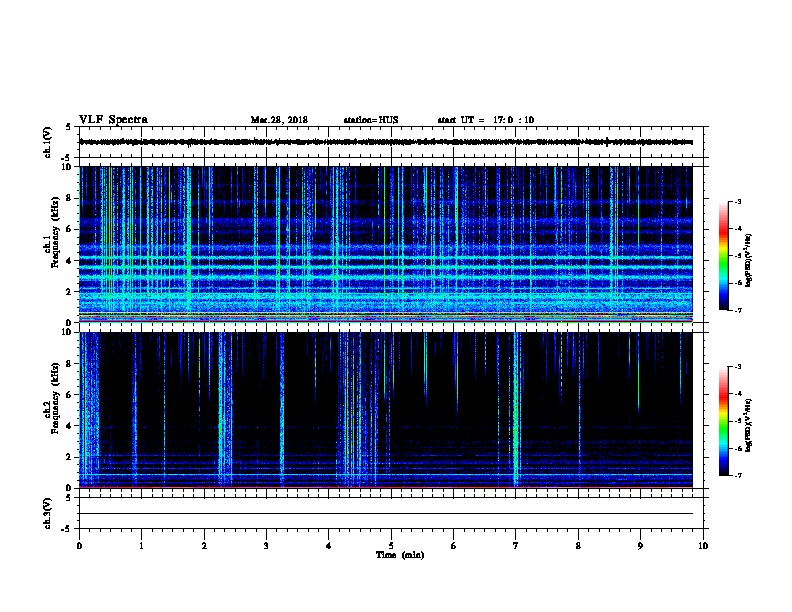The width and height of the screenshot is (792, 612).
Task: Click the ch.2 color bar log(PSD) unit label
Action: pyautogui.click(x=749, y=425)
